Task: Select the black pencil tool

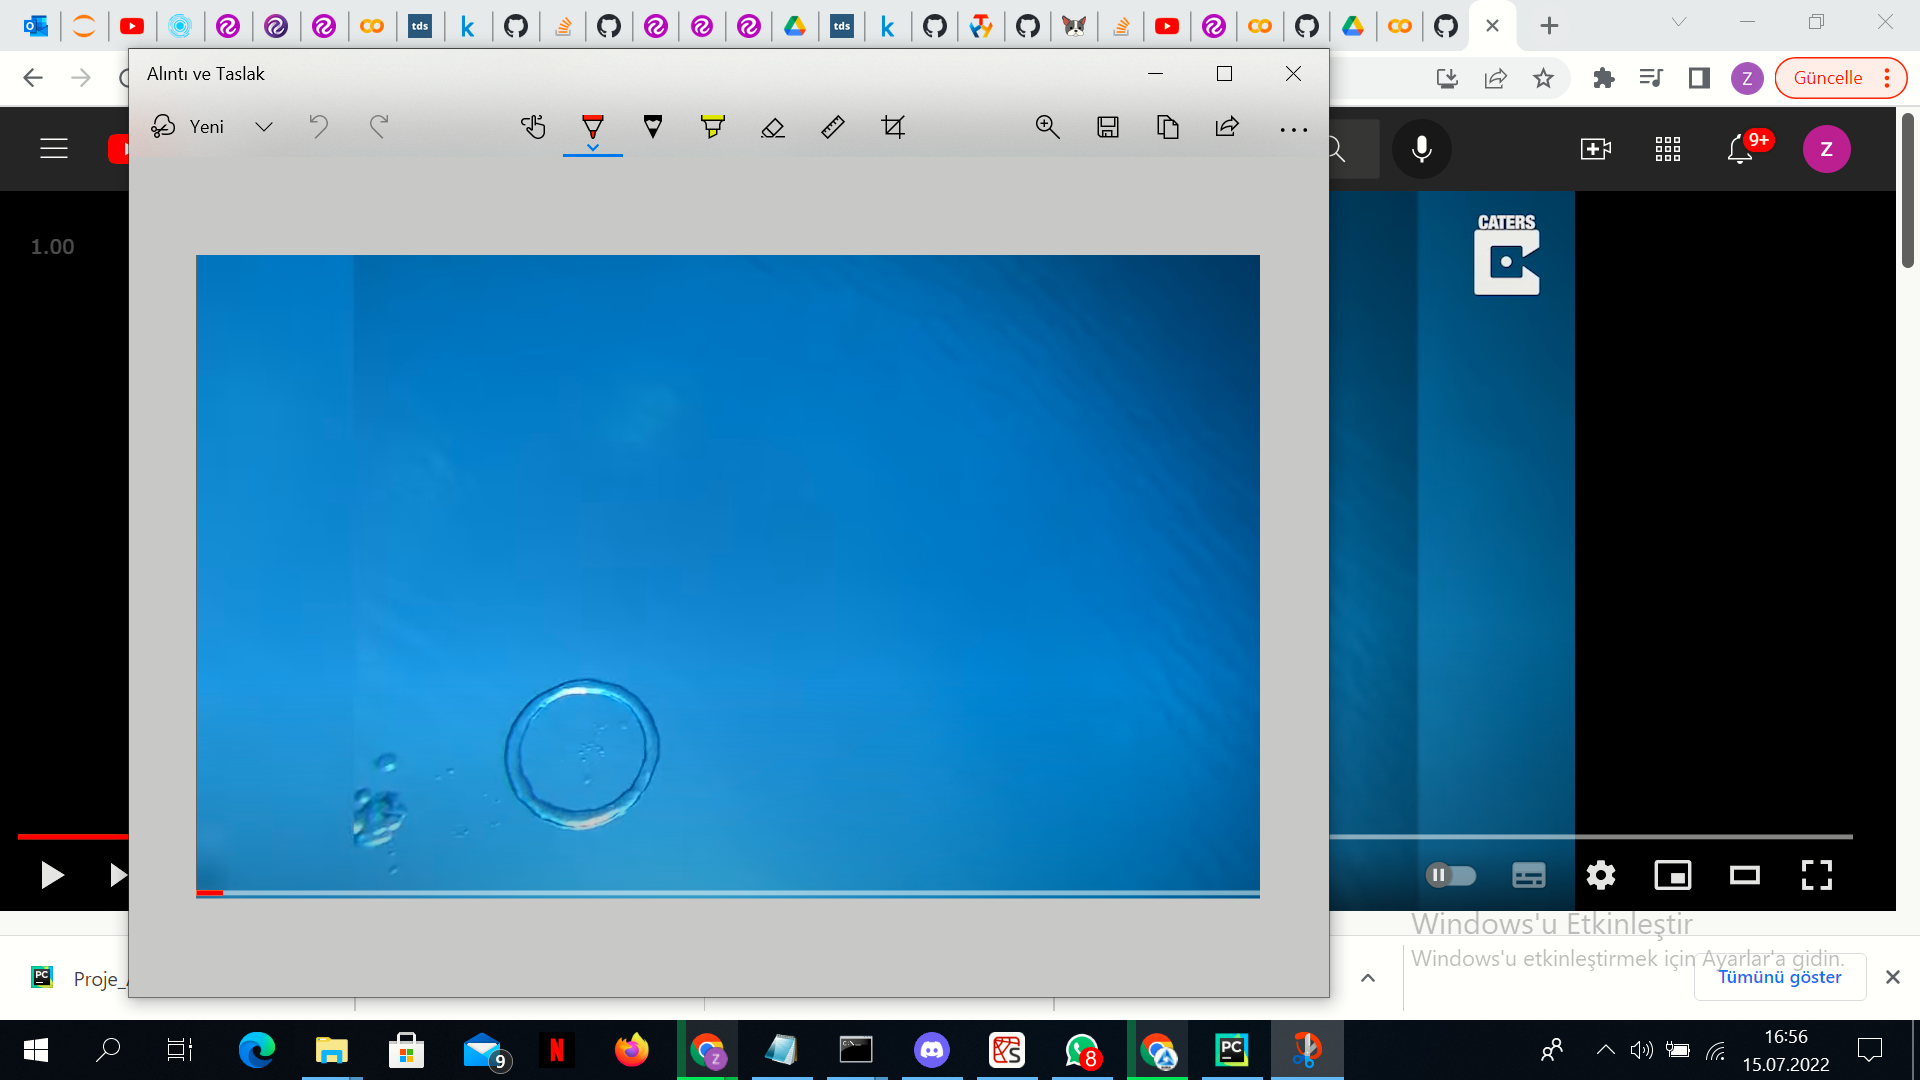Action: (652, 127)
